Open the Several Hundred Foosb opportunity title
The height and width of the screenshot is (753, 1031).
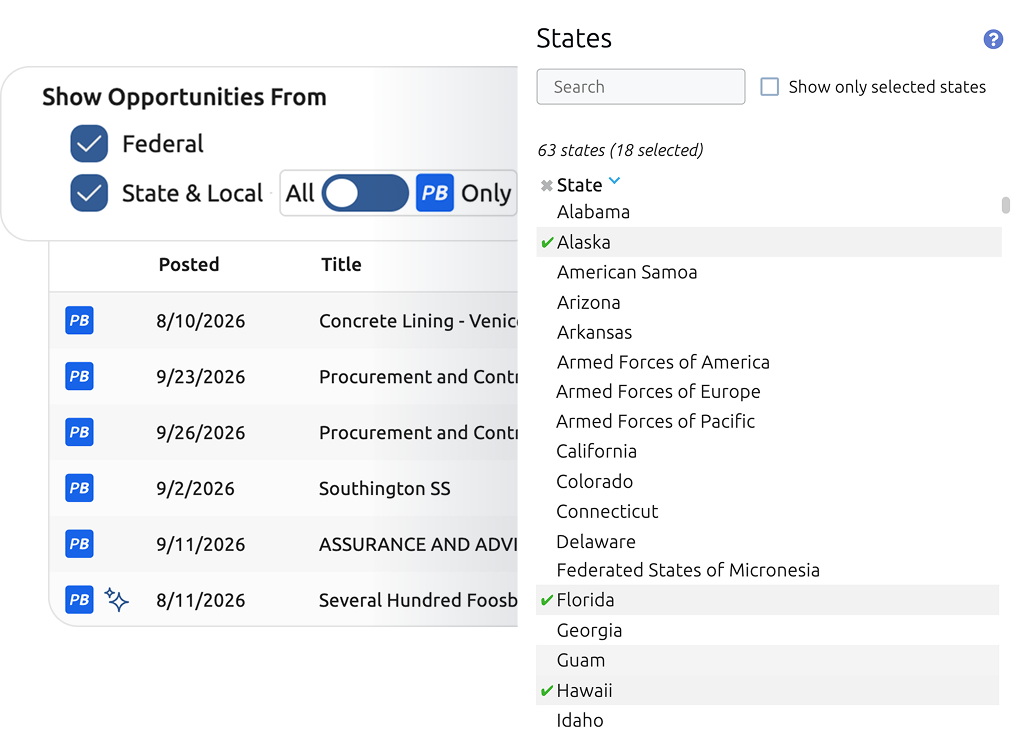(x=418, y=600)
